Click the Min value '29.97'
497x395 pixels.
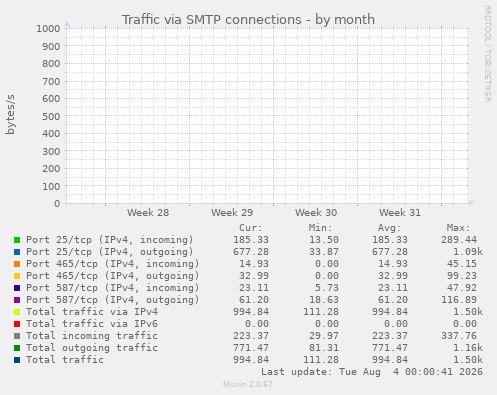tap(324, 336)
